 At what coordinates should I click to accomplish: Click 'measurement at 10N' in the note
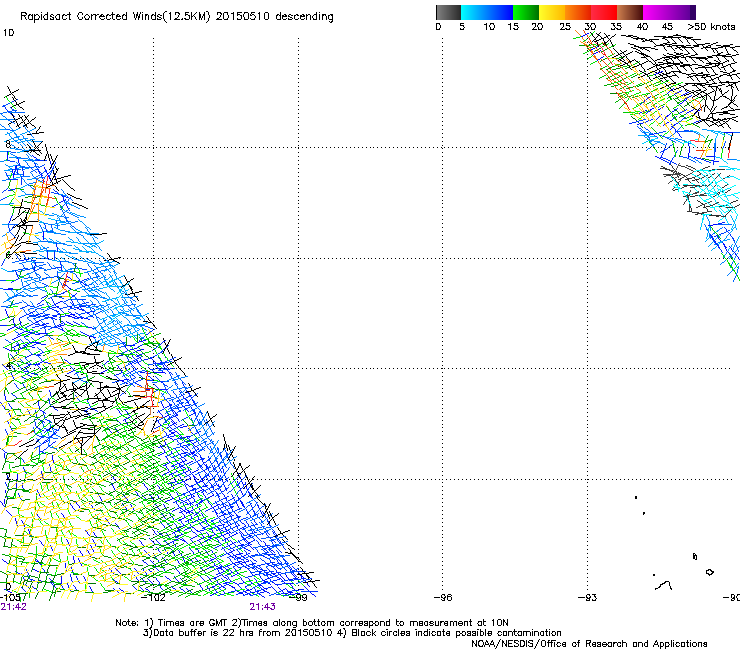459,623
